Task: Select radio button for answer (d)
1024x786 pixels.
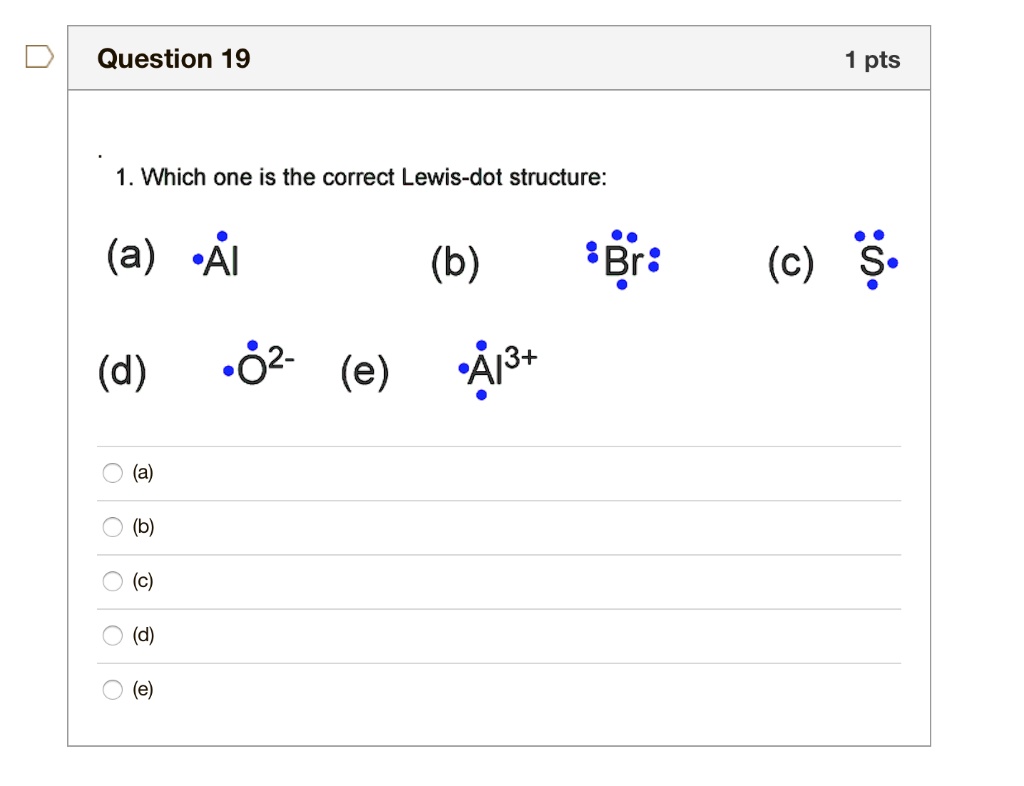Action: pos(112,635)
